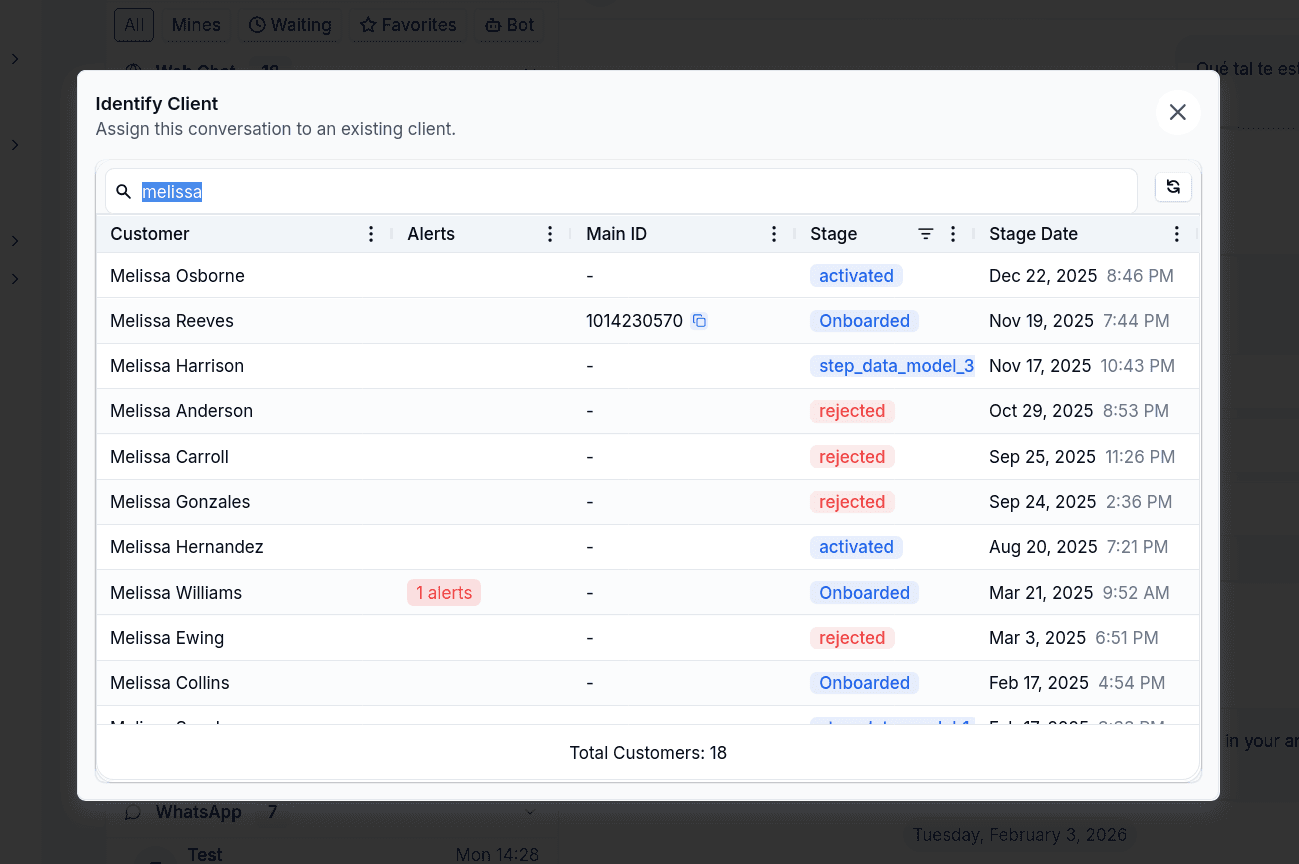Click the search magnifier icon

click(x=124, y=191)
